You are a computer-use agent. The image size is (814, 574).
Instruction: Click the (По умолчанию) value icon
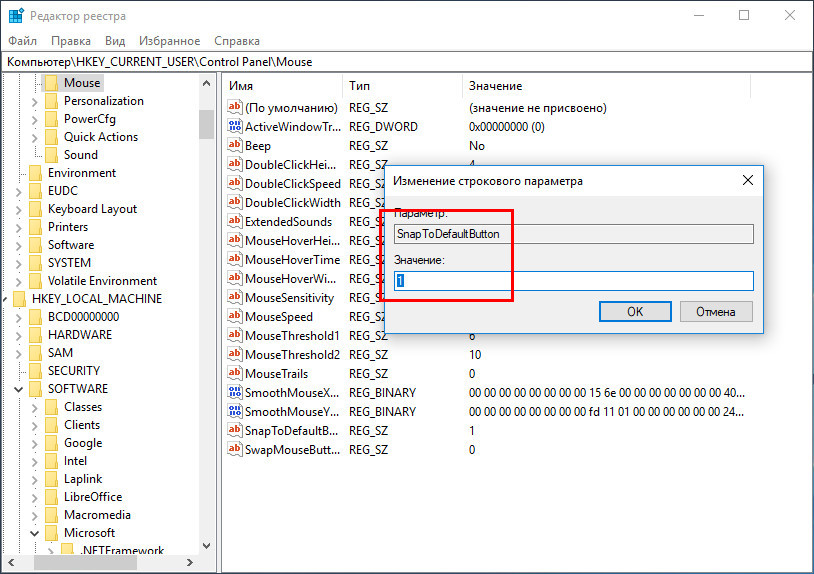(235, 107)
